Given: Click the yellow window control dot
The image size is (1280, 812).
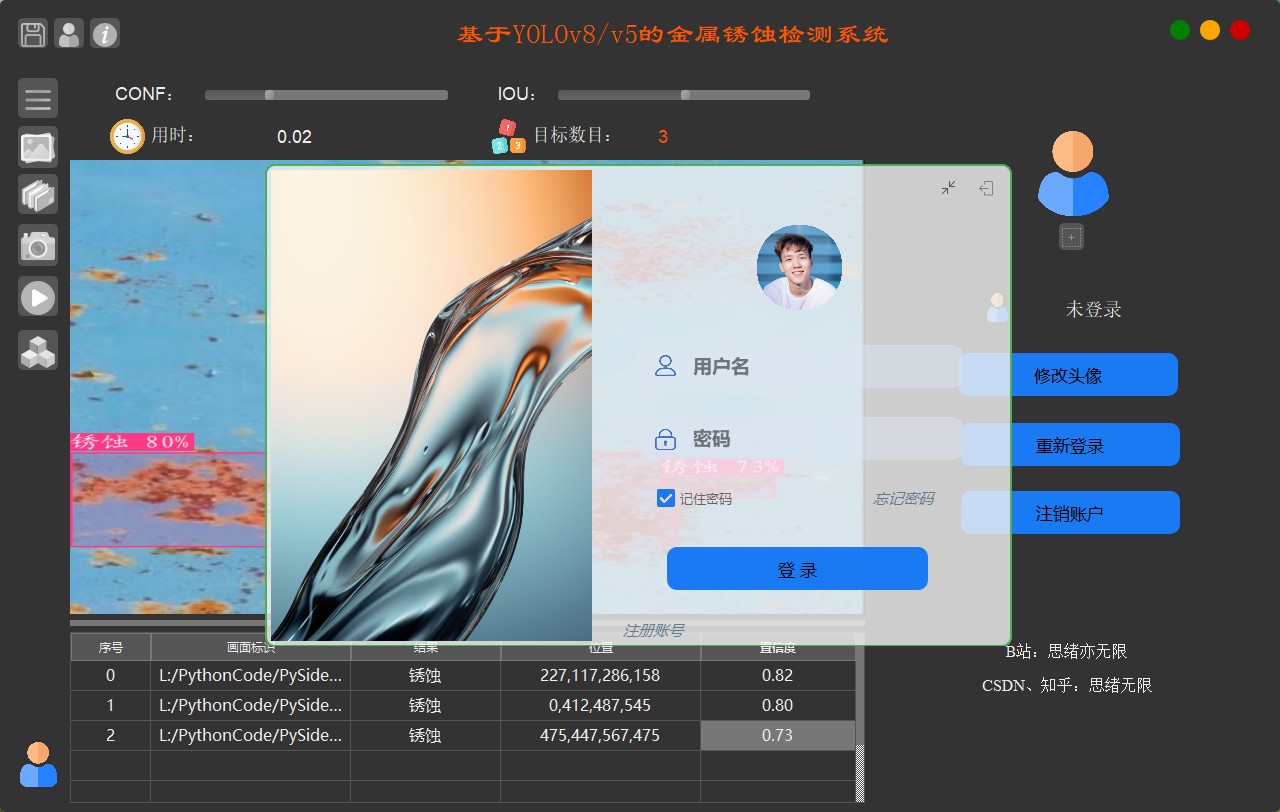Looking at the screenshot, I should (1210, 30).
